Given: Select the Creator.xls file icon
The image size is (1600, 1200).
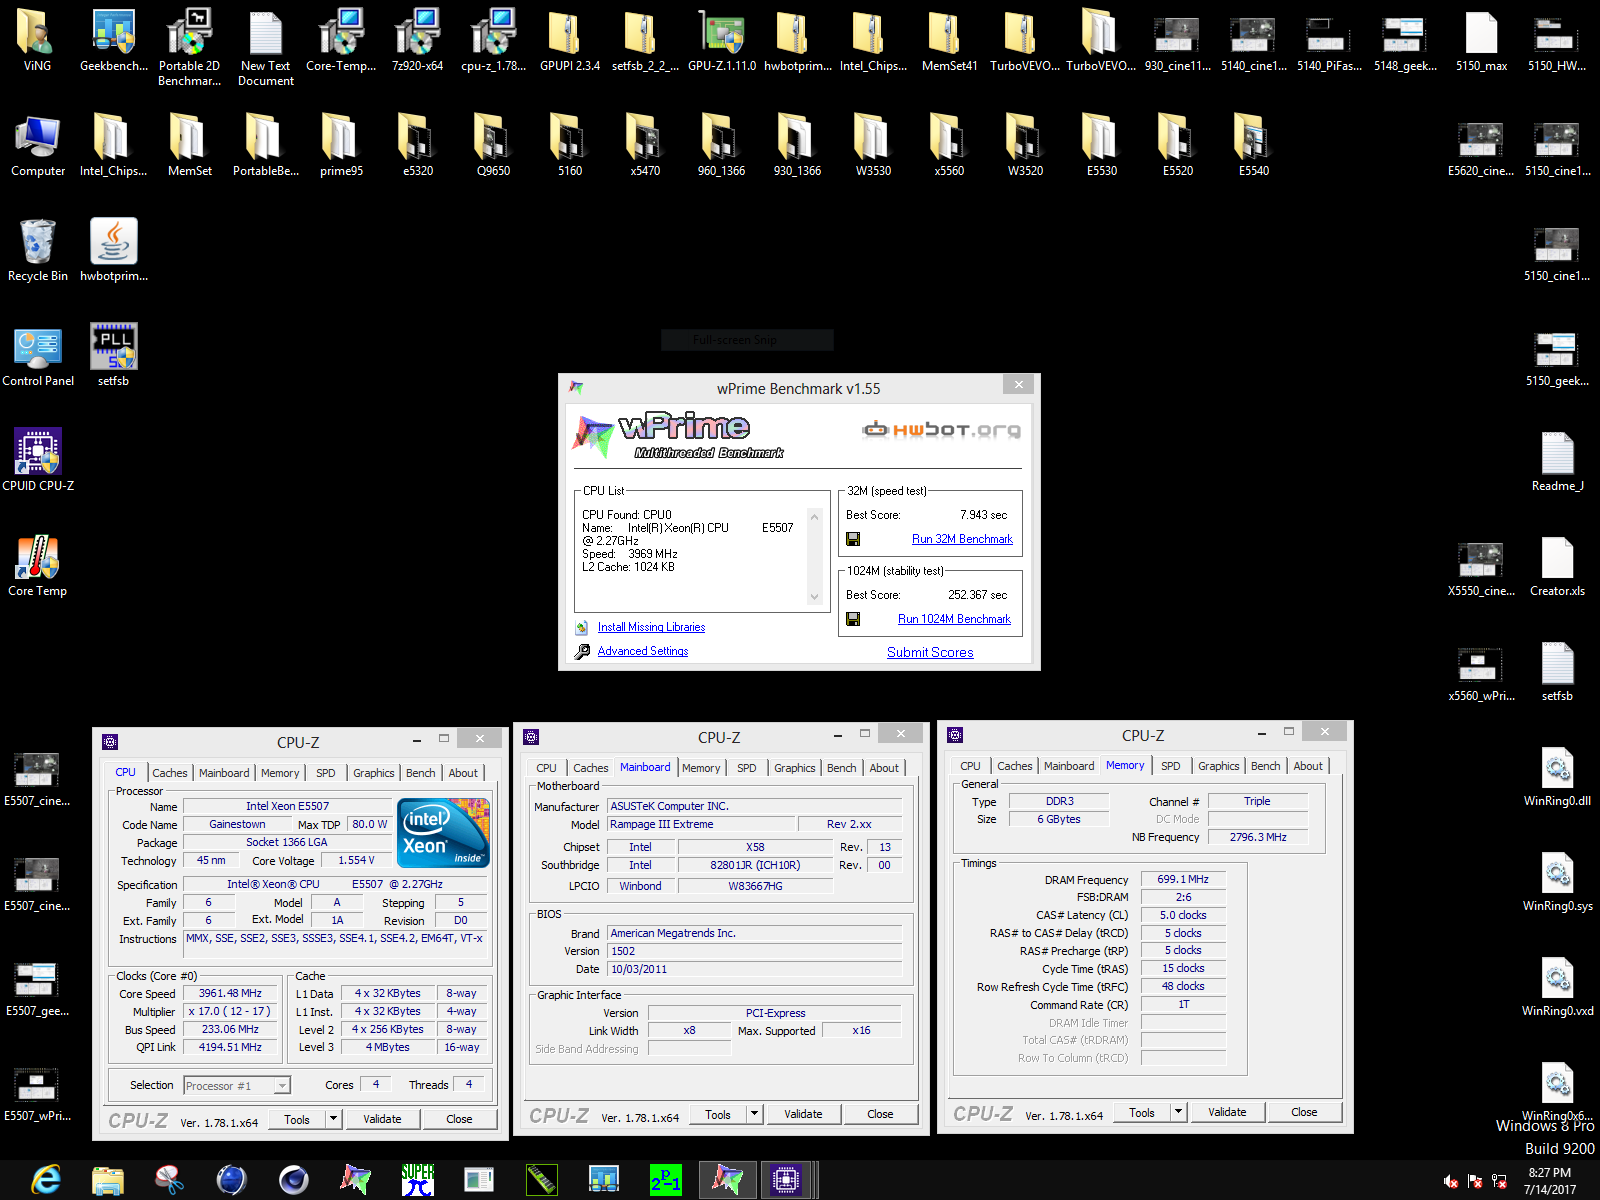Looking at the screenshot, I should tap(1557, 565).
